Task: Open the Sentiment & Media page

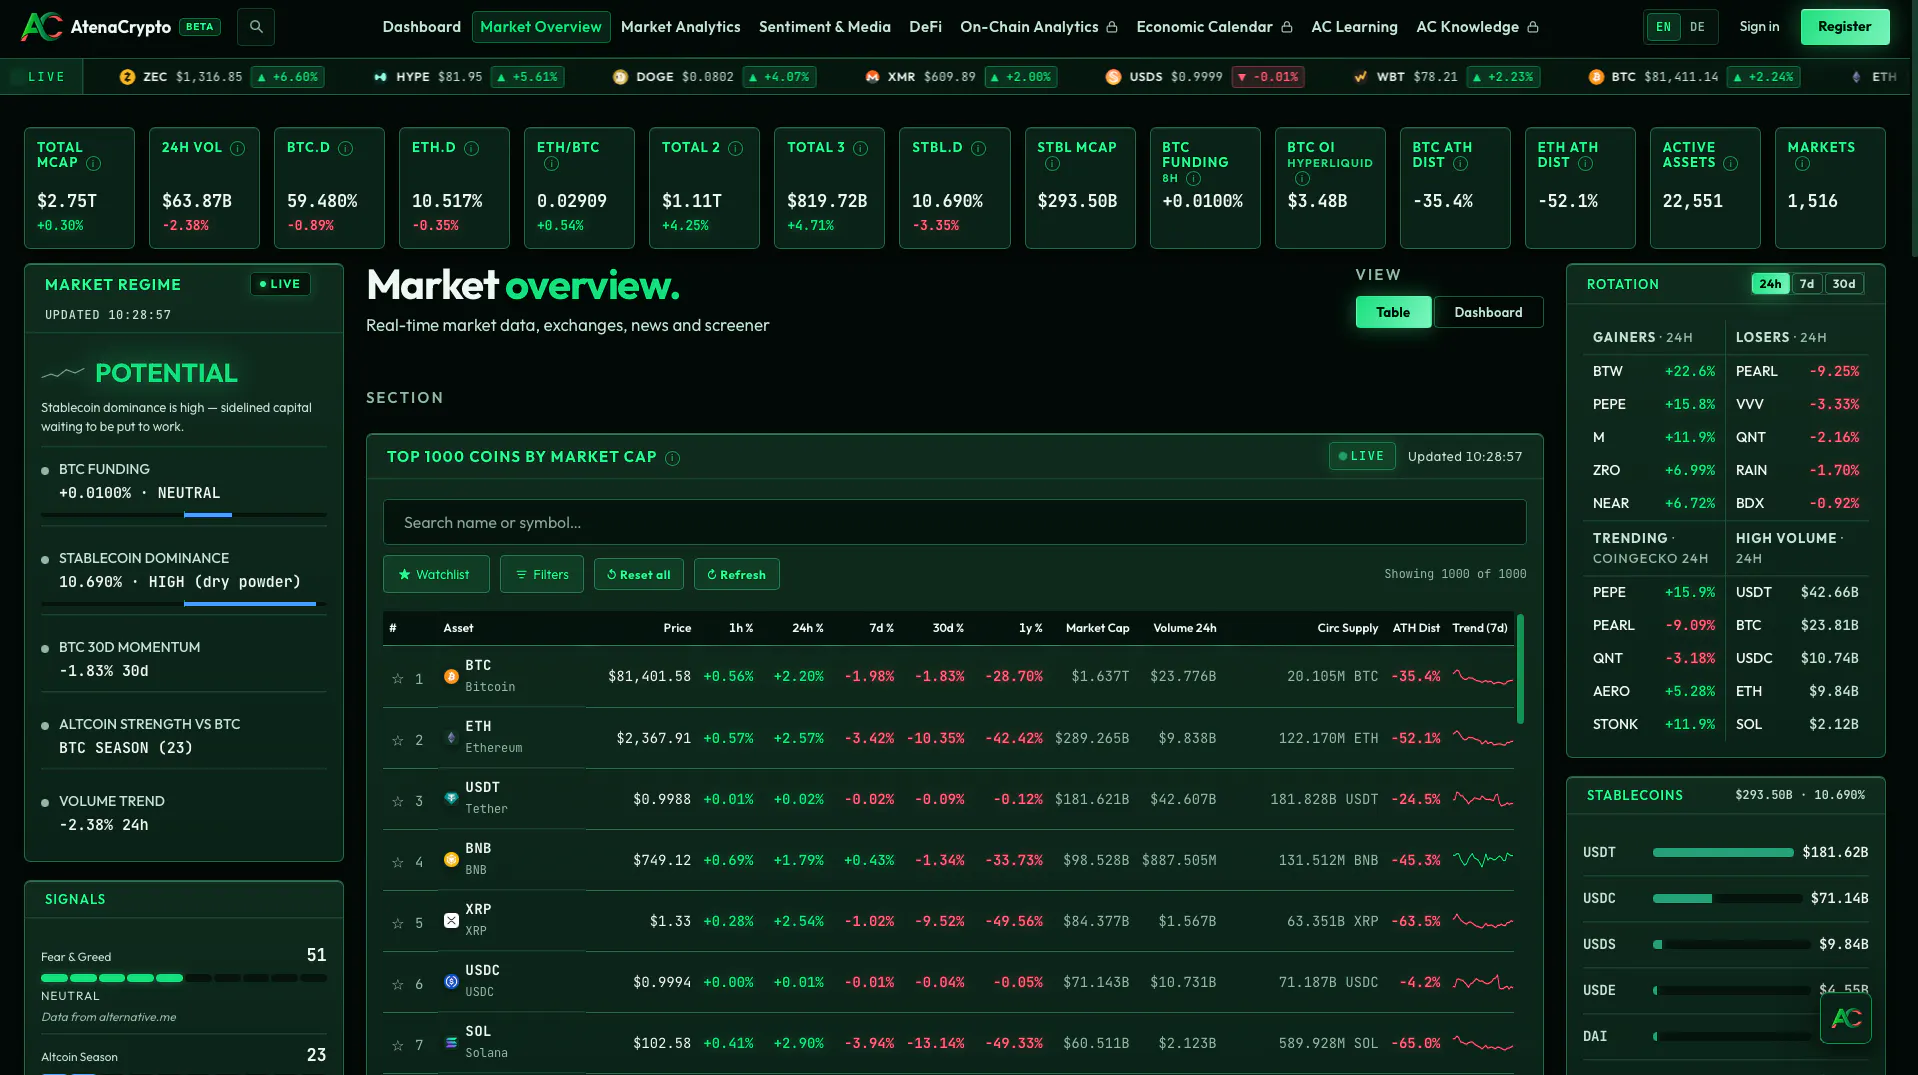Action: coord(824,27)
